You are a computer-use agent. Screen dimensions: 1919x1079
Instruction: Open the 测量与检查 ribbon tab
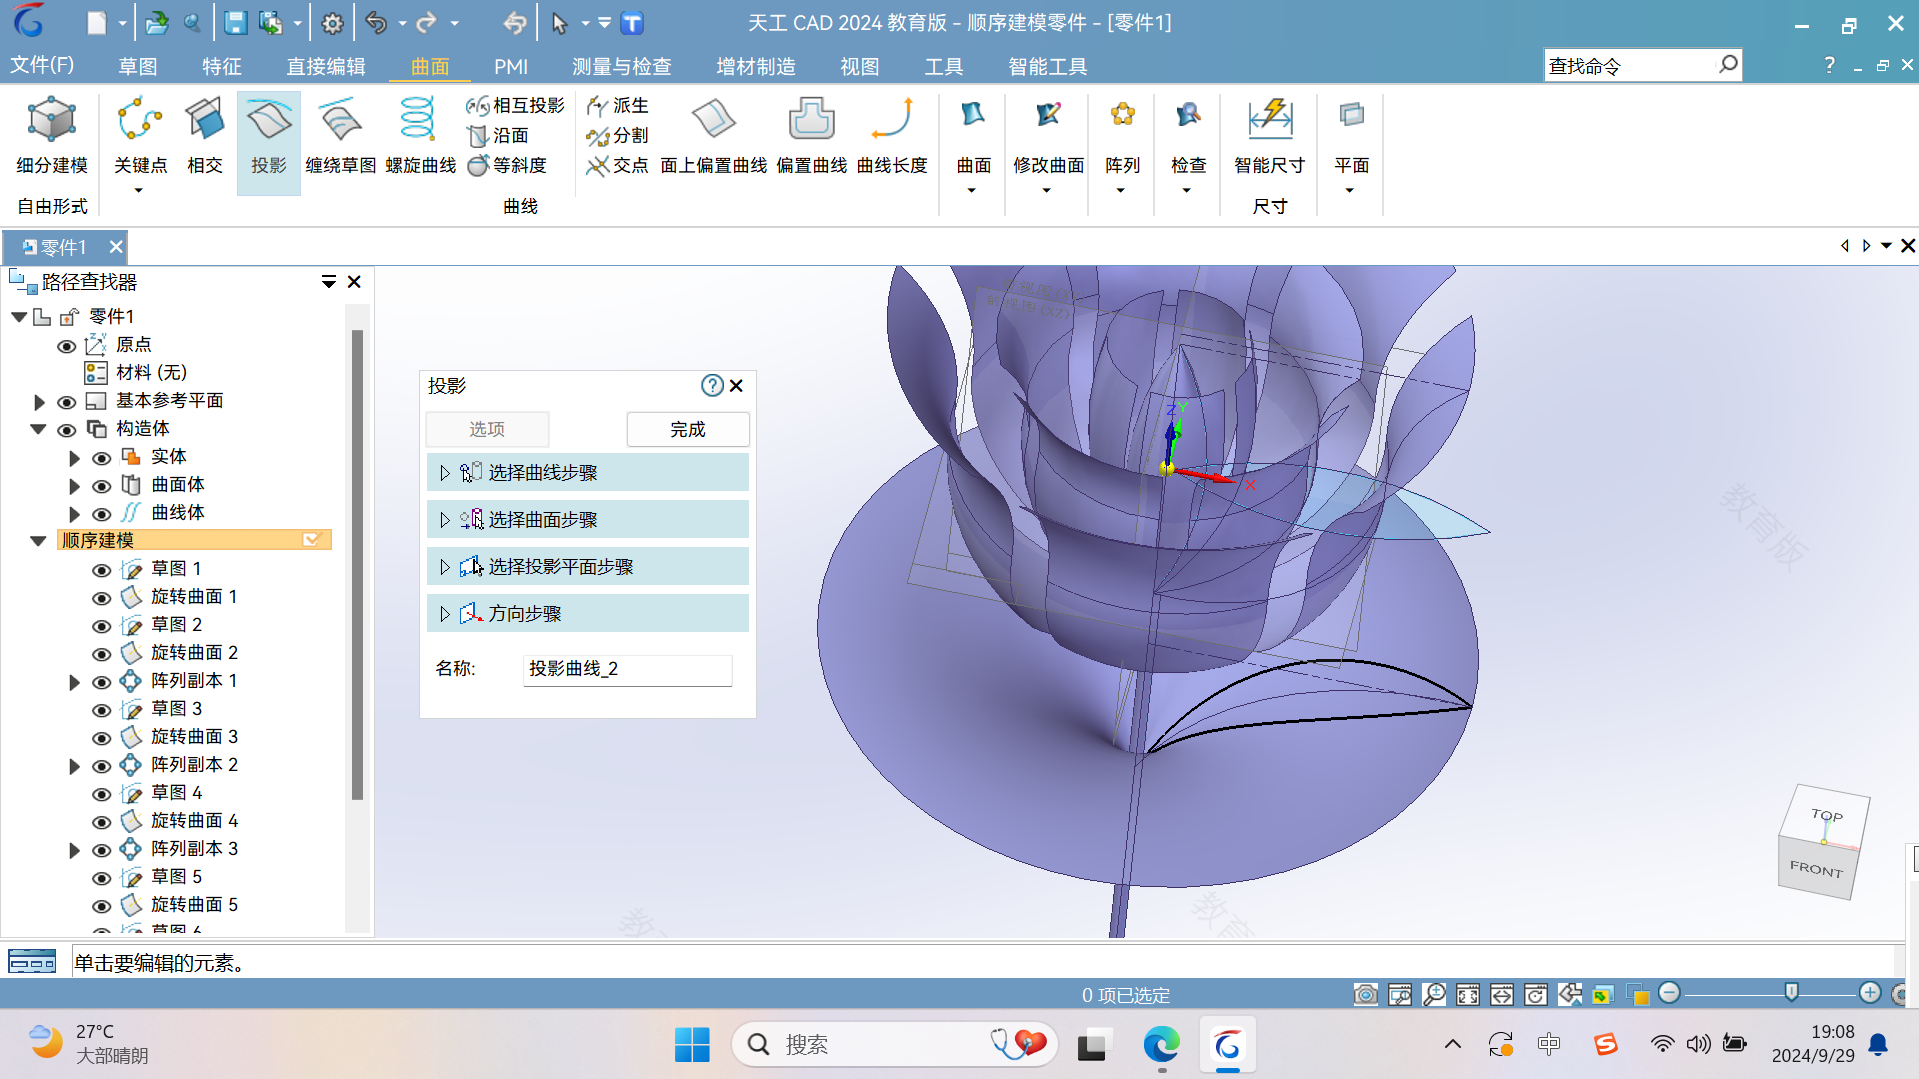click(x=621, y=66)
